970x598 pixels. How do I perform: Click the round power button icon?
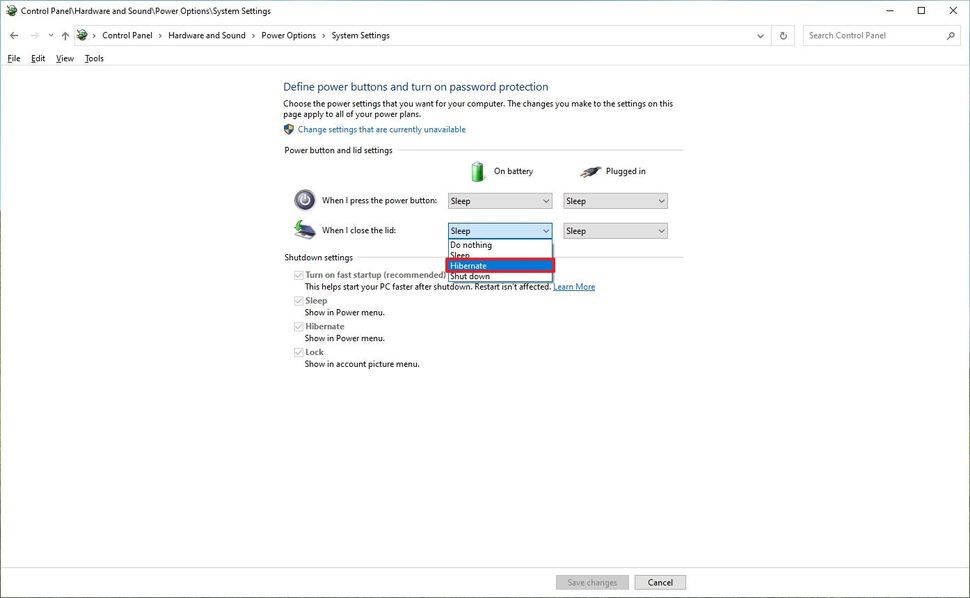tap(304, 199)
